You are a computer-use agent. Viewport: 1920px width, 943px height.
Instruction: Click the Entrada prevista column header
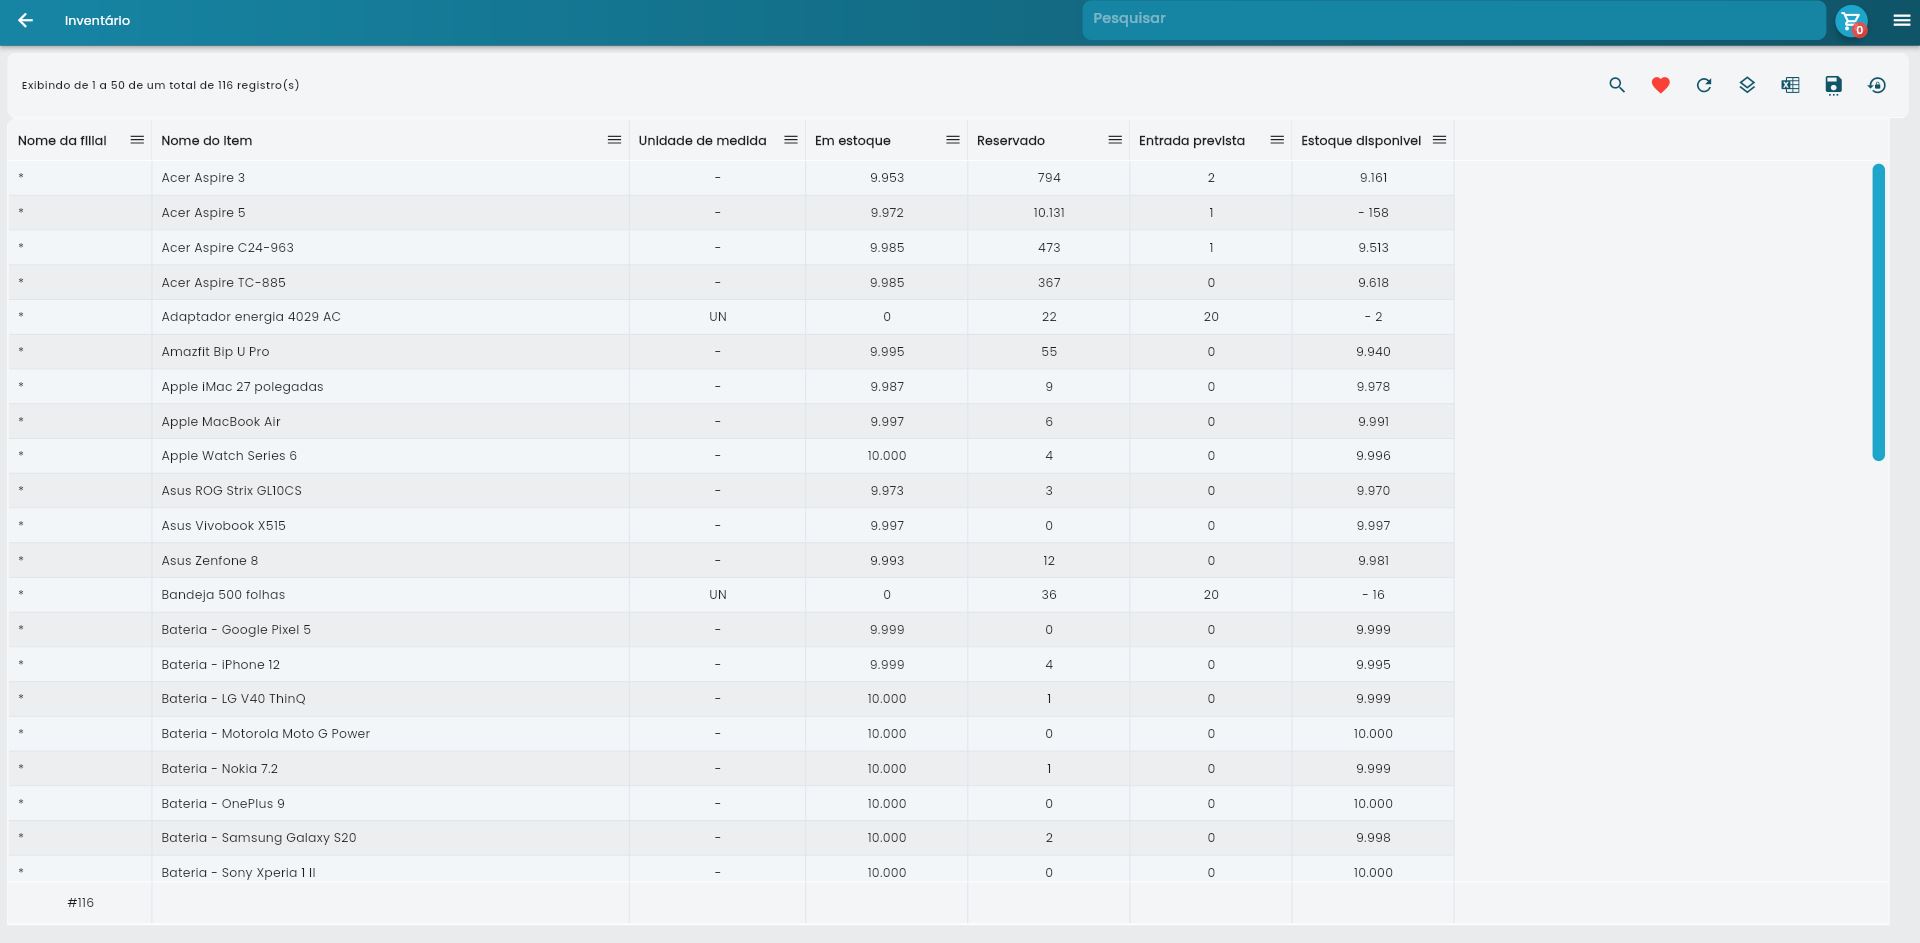[x=1192, y=141]
